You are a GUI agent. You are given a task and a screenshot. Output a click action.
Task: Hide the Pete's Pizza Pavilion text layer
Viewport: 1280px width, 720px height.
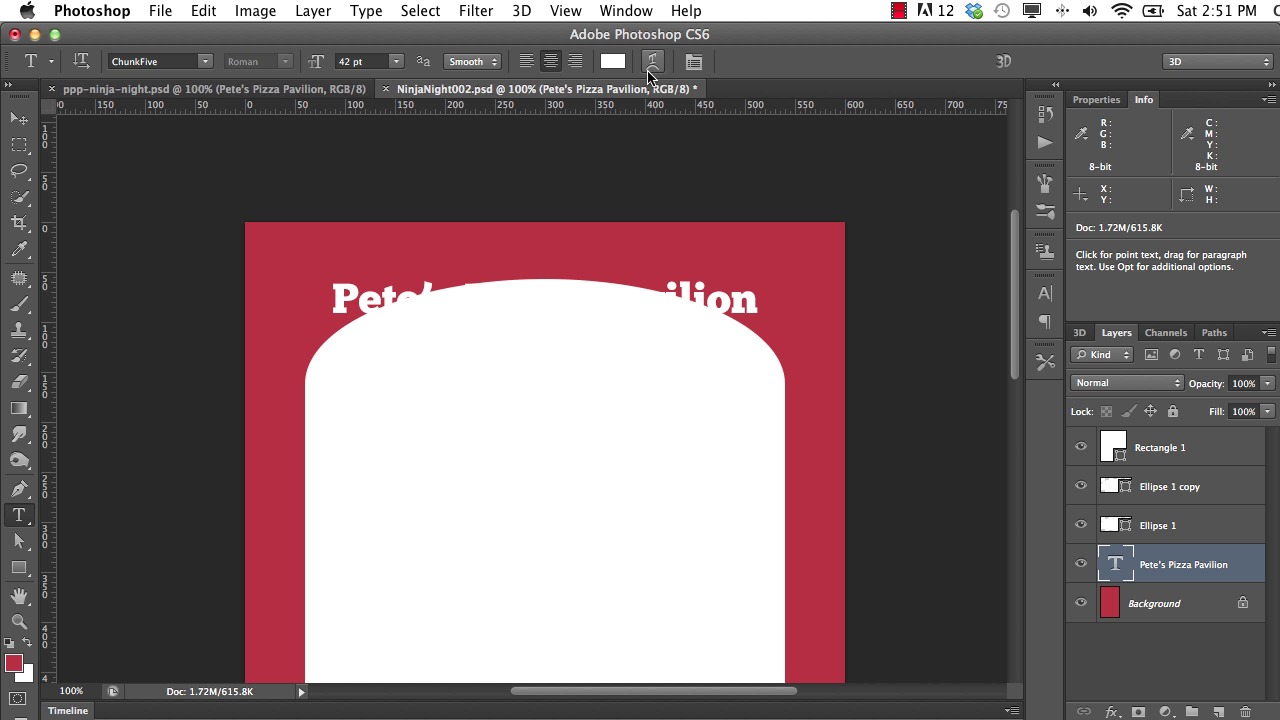1081,564
